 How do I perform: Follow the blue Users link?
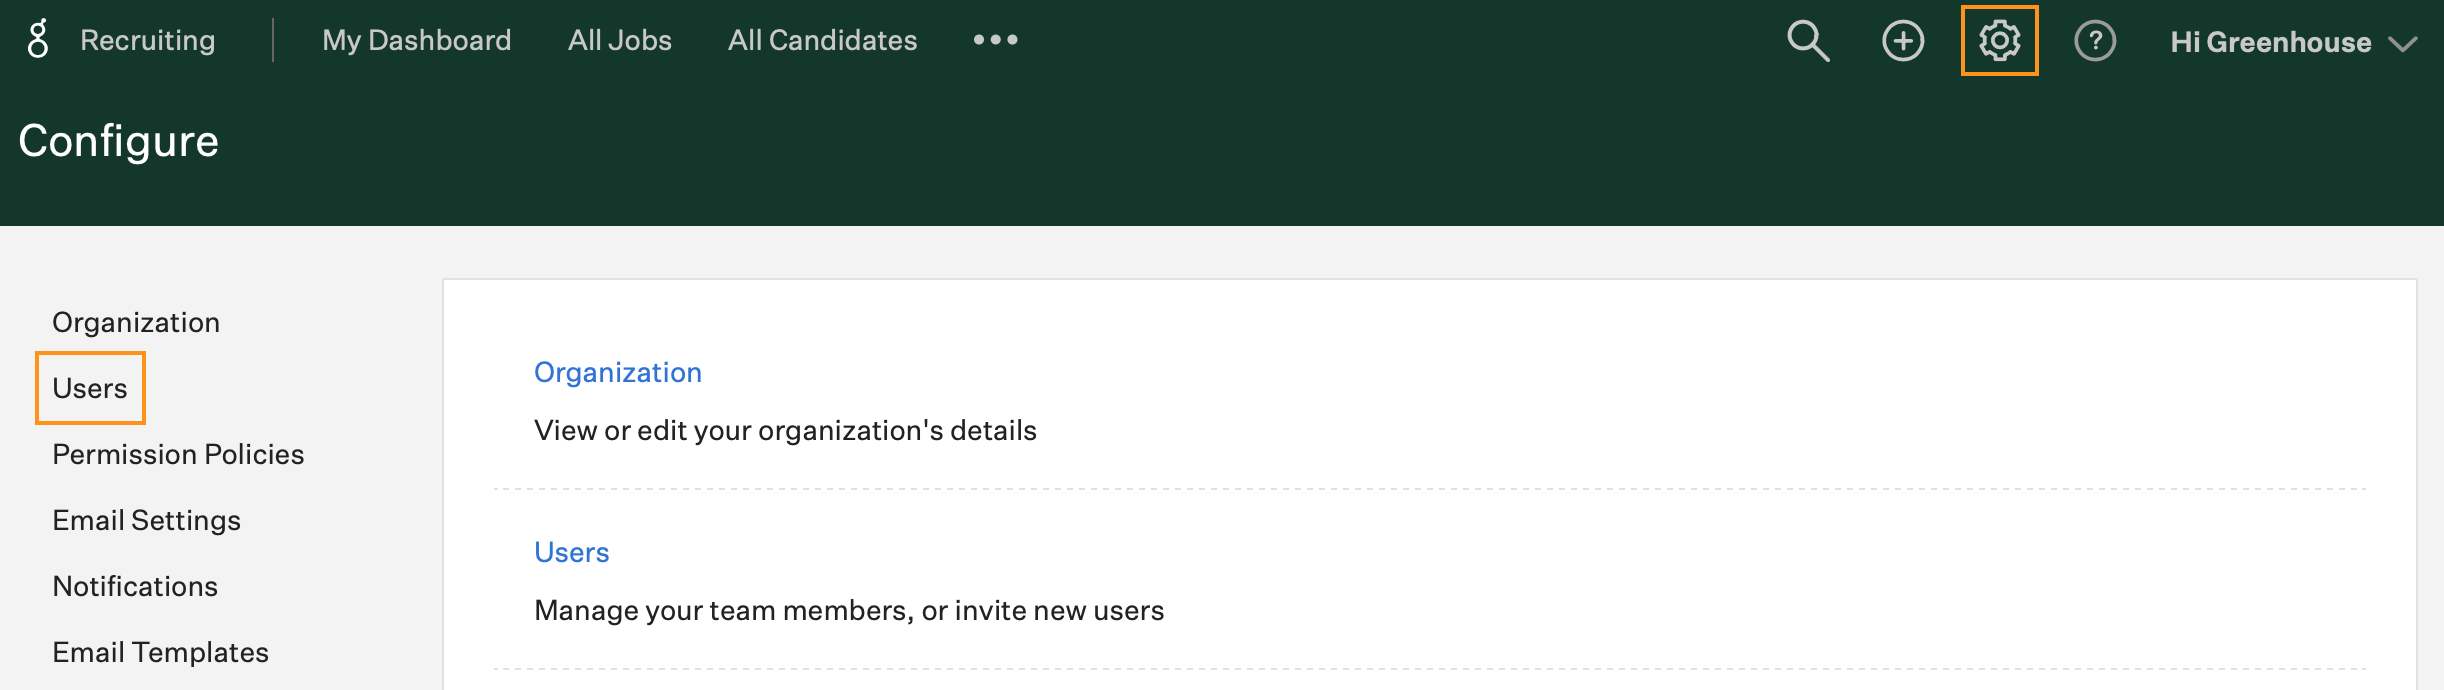click(572, 552)
